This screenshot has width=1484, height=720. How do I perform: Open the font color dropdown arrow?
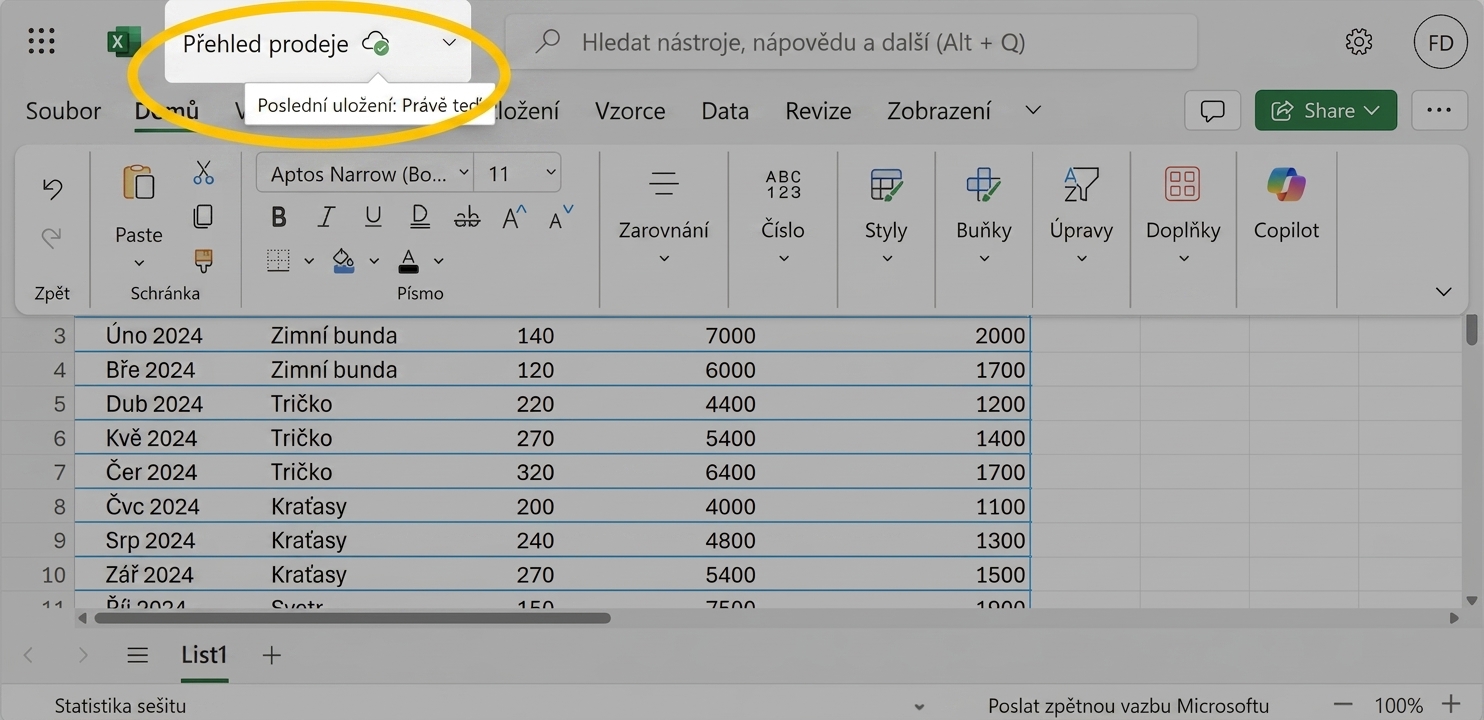(x=438, y=261)
